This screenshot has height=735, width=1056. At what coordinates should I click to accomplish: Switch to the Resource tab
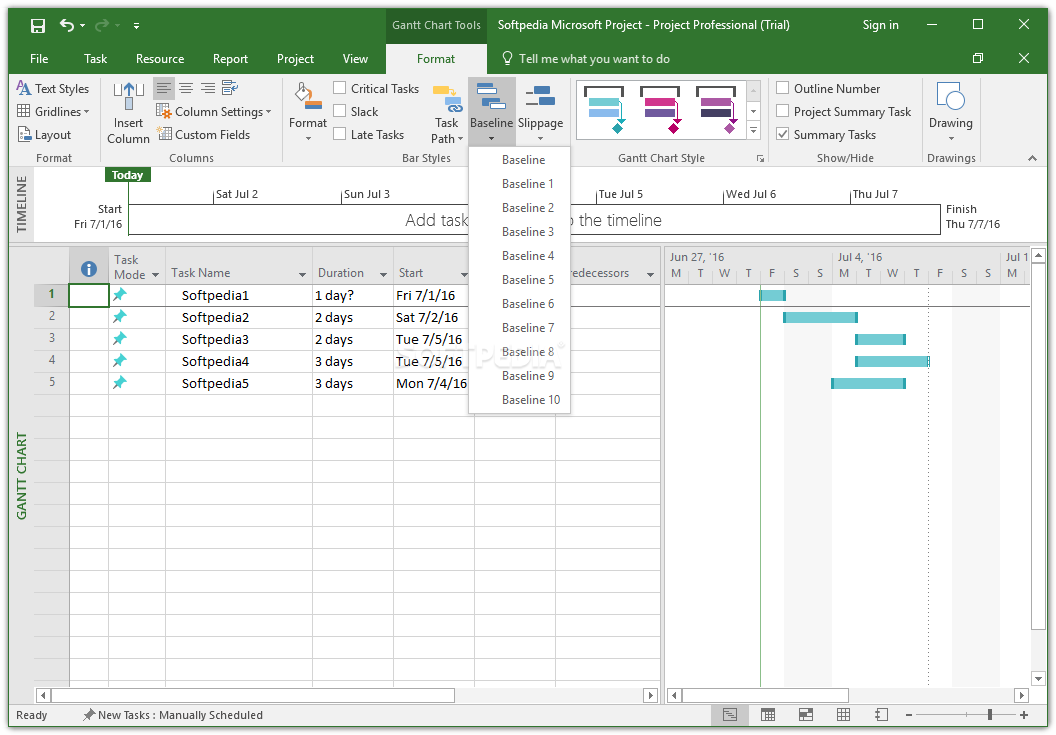(x=160, y=59)
